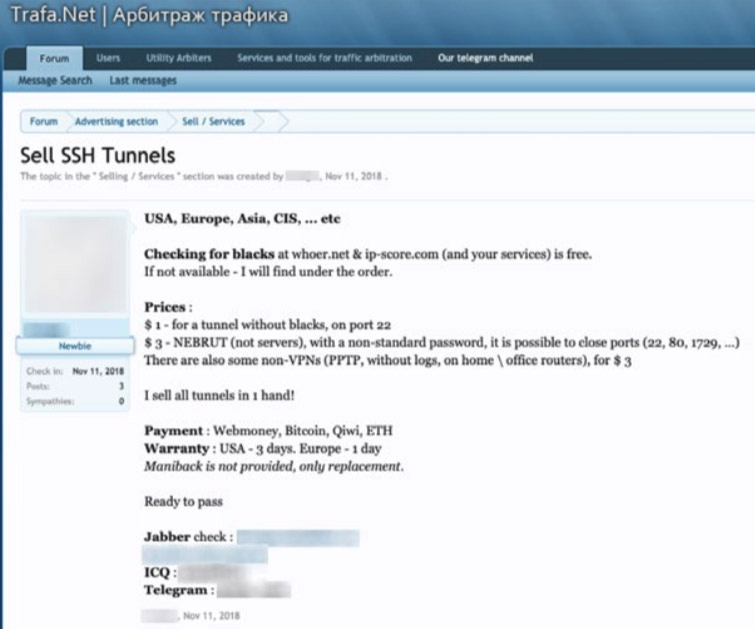Click the Newbie user rank badge
This screenshot has width=755, height=629.
pyautogui.click(x=76, y=345)
